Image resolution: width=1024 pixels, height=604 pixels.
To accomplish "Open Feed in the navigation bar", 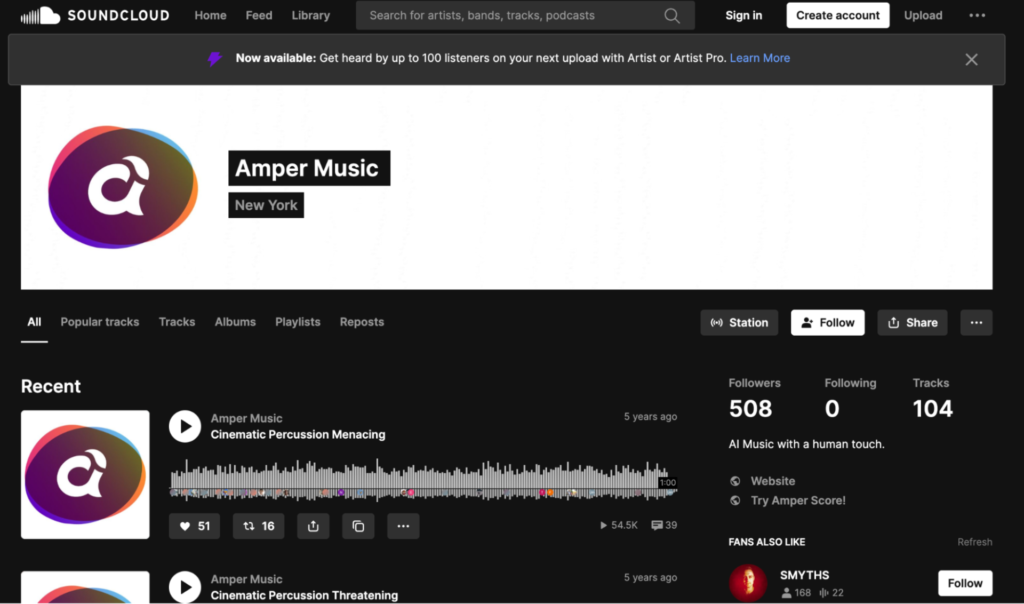I will coord(259,15).
